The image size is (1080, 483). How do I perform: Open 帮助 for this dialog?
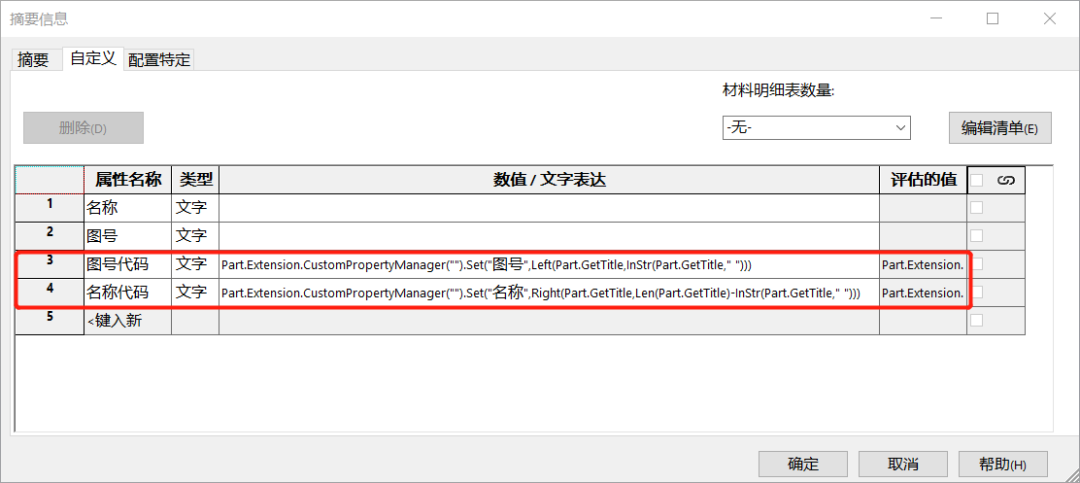click(x=1002, y=464)
